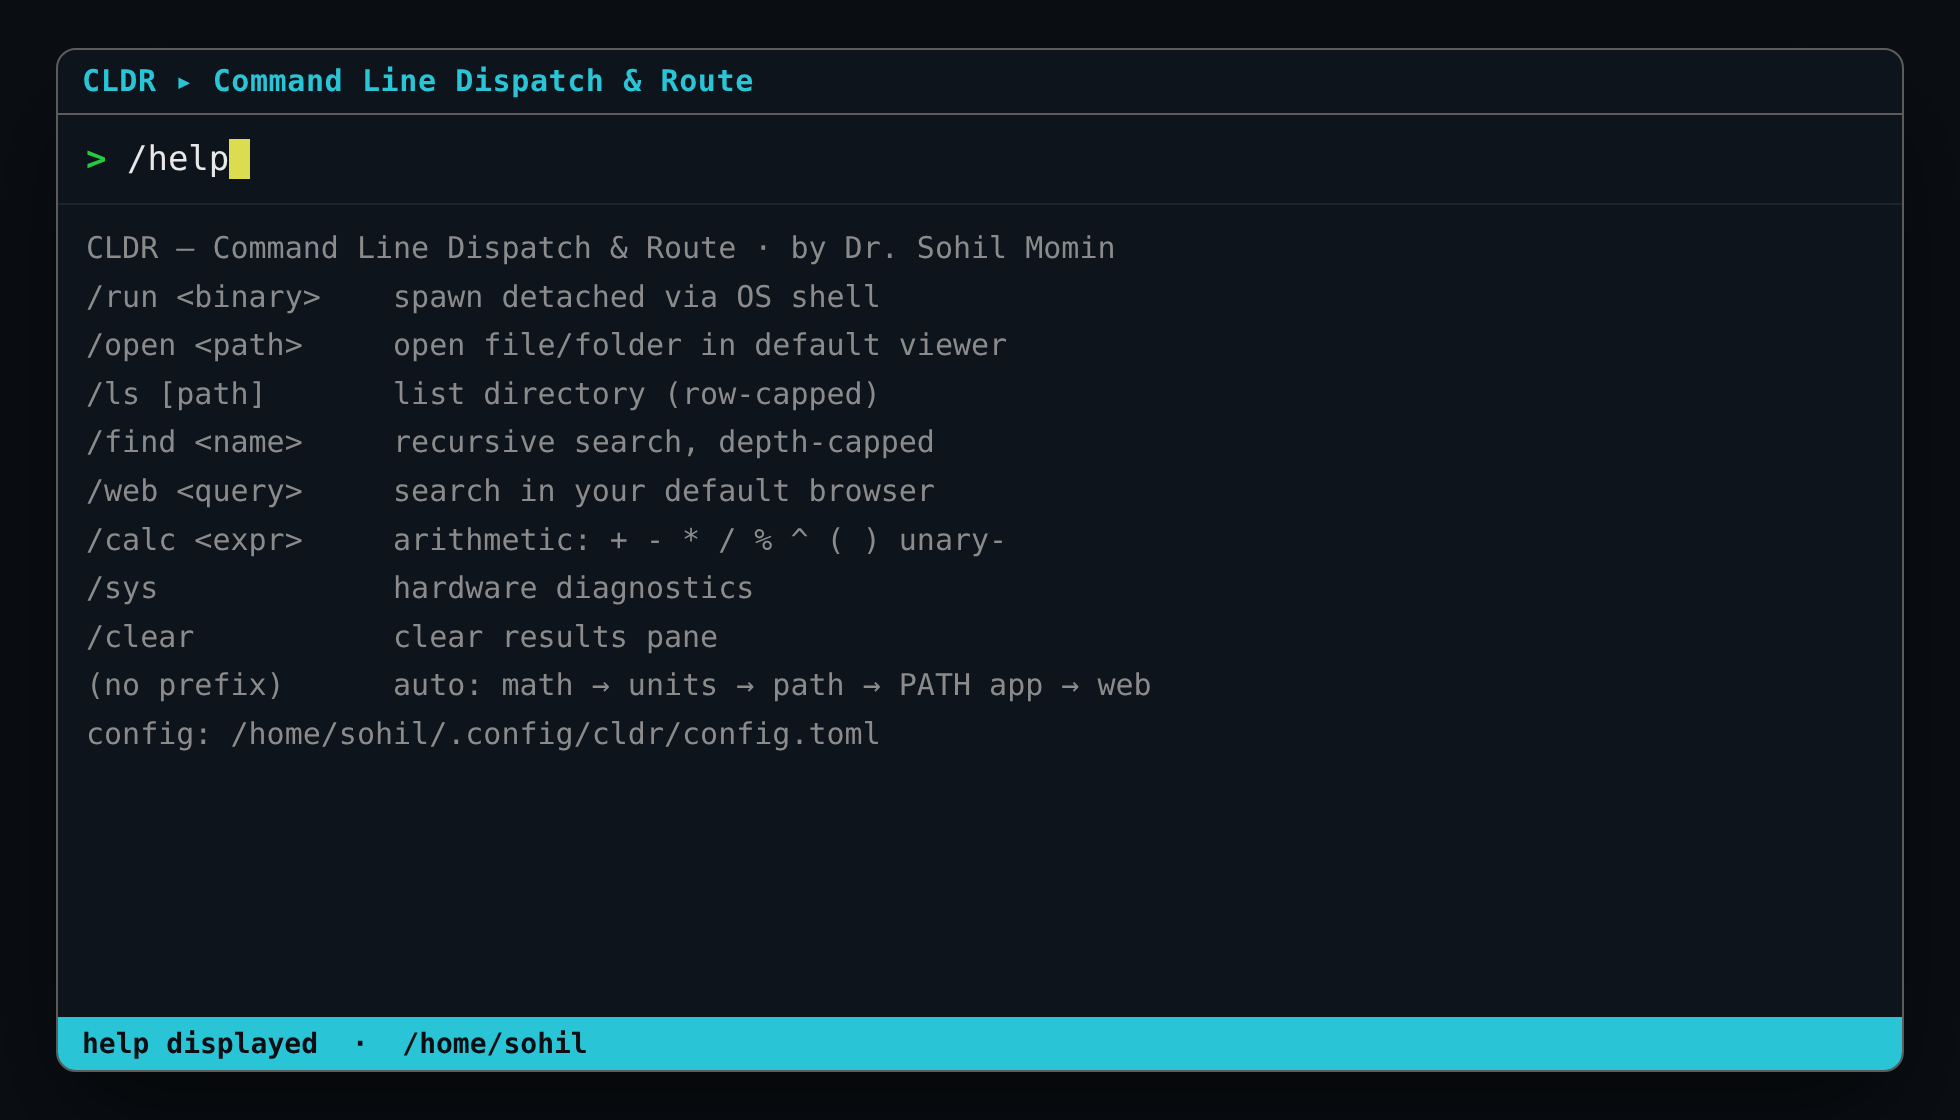Image resolution: width=1960 pixels, height=1120 pixels.
Task: Click the title arrow separator after CLDR
Action: click(x=184, y=82)
